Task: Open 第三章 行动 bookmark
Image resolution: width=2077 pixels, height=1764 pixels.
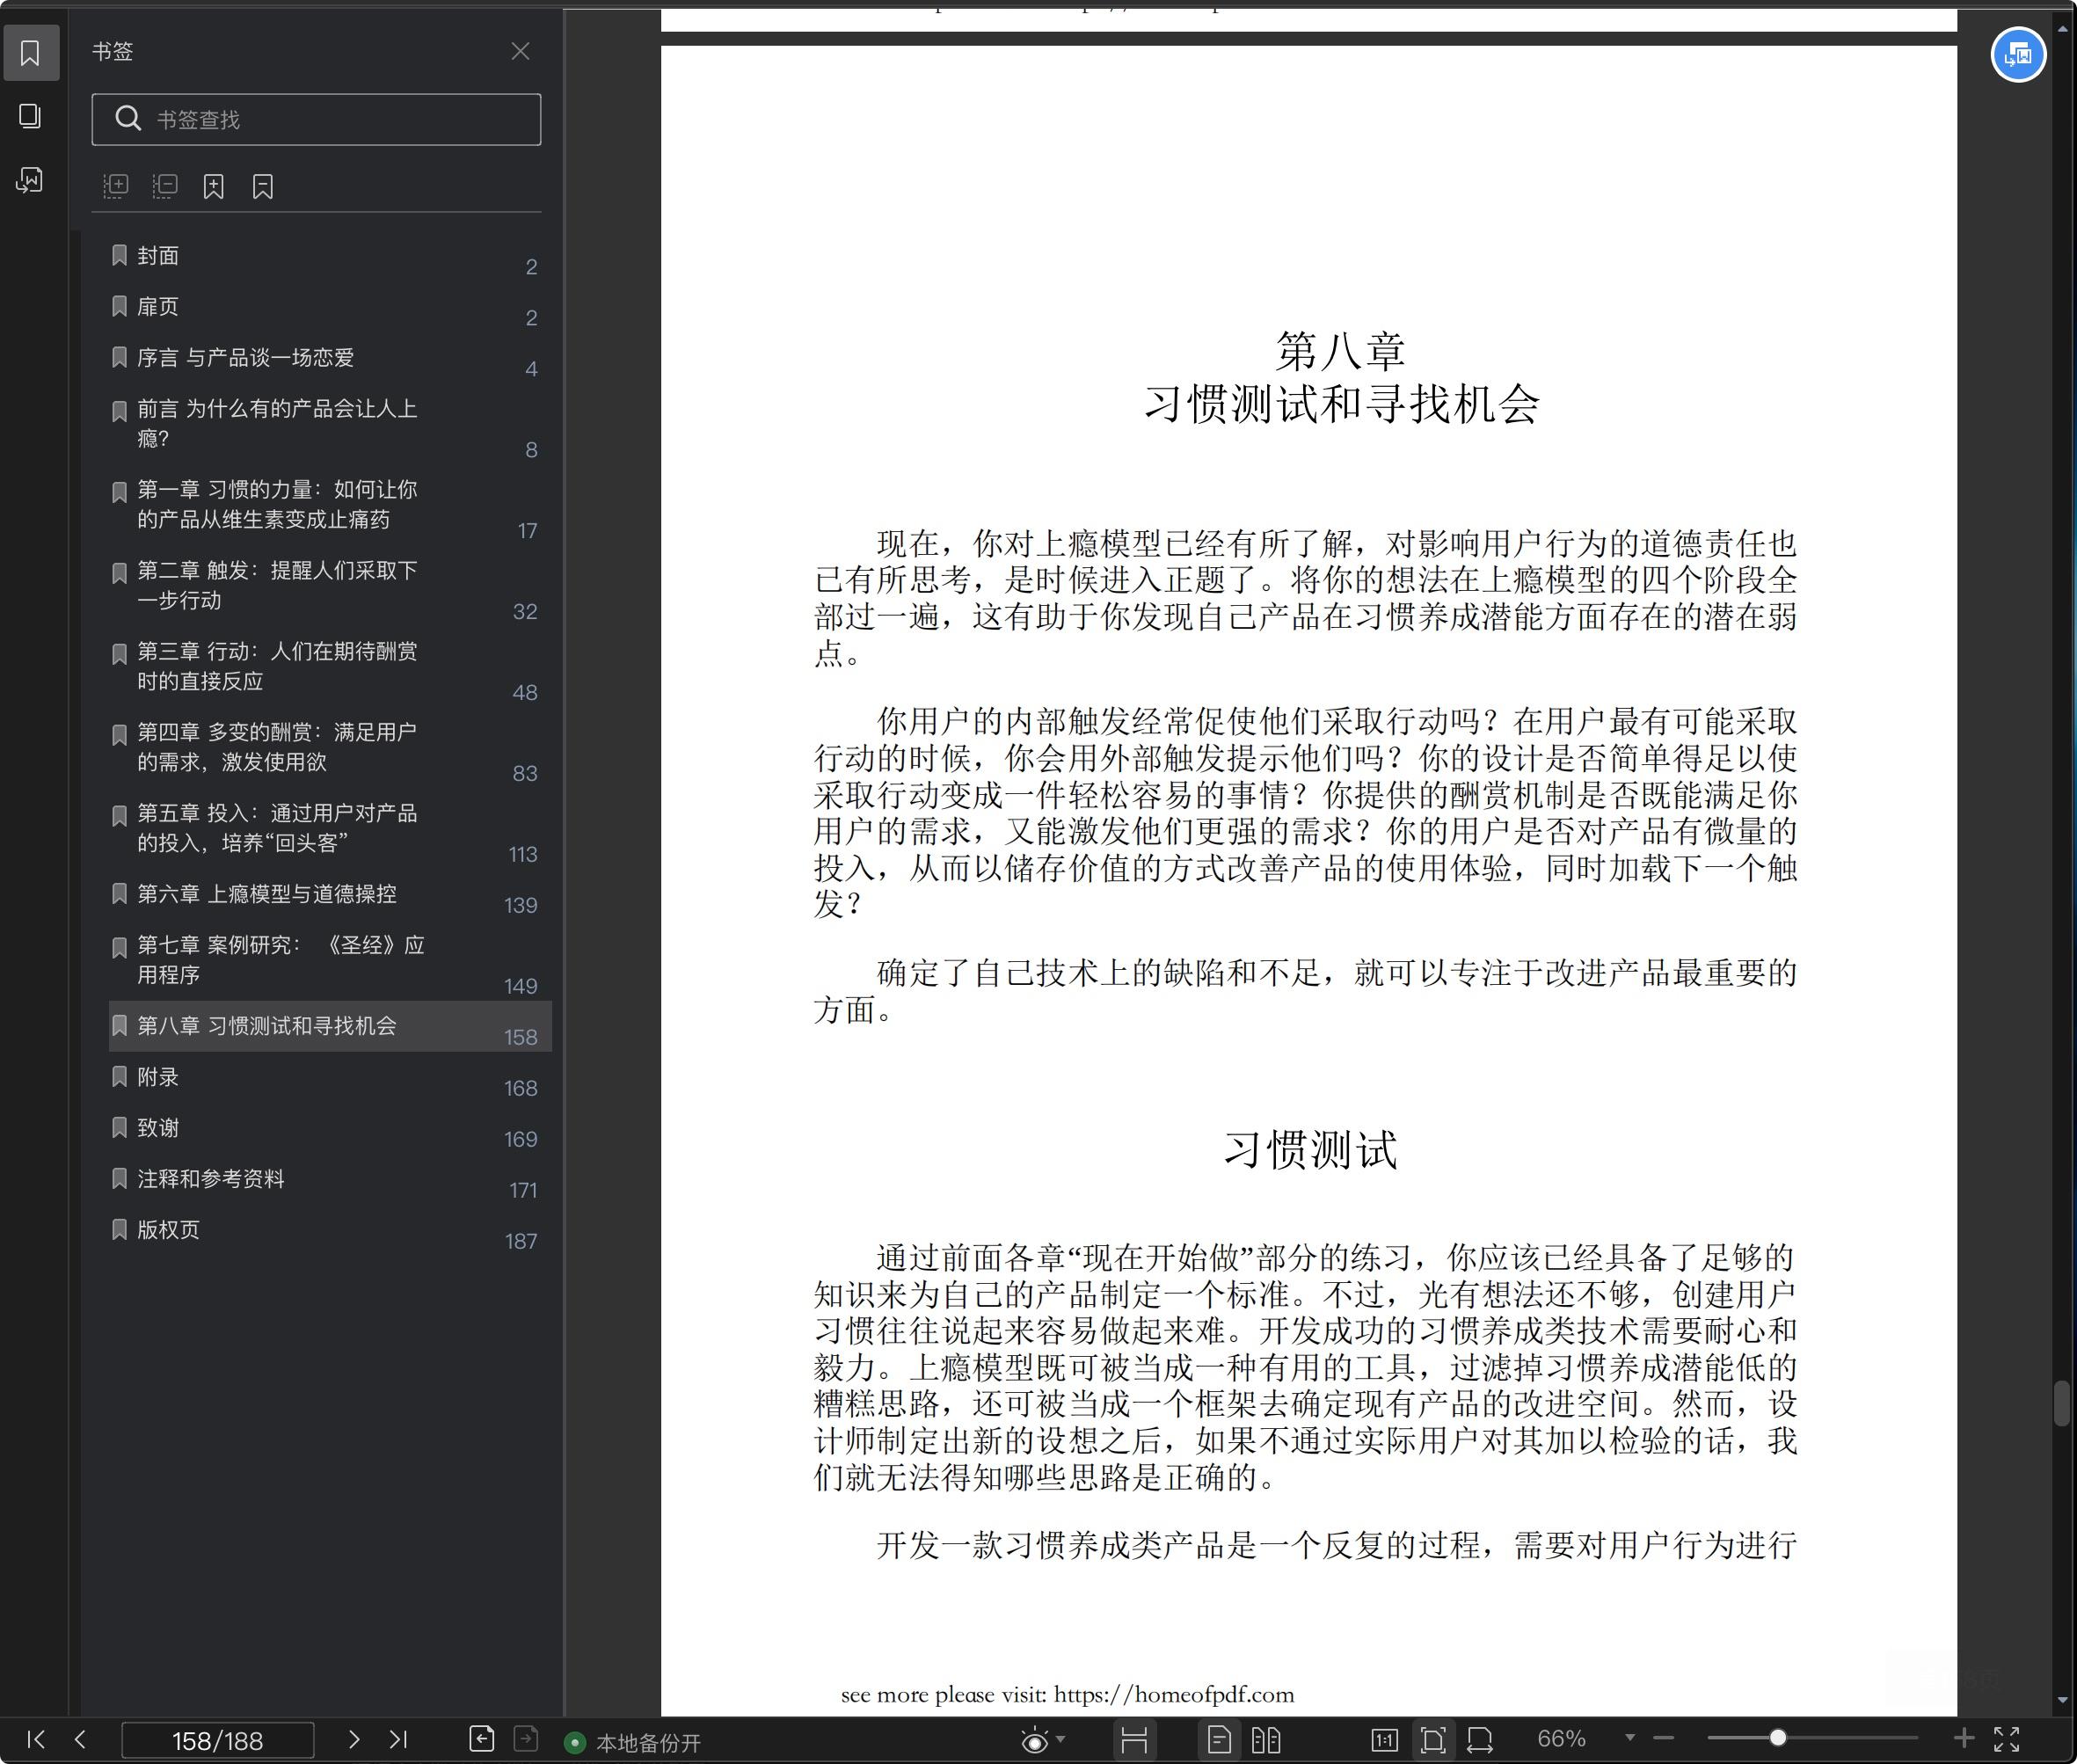Action: pyautogui.click(x=330, y=667)
